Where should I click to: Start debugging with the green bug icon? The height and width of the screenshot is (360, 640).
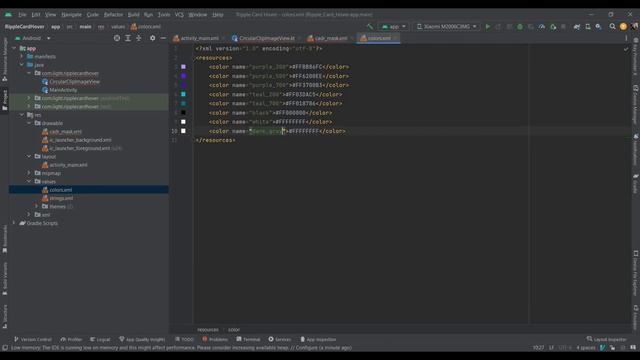[520, 27]
